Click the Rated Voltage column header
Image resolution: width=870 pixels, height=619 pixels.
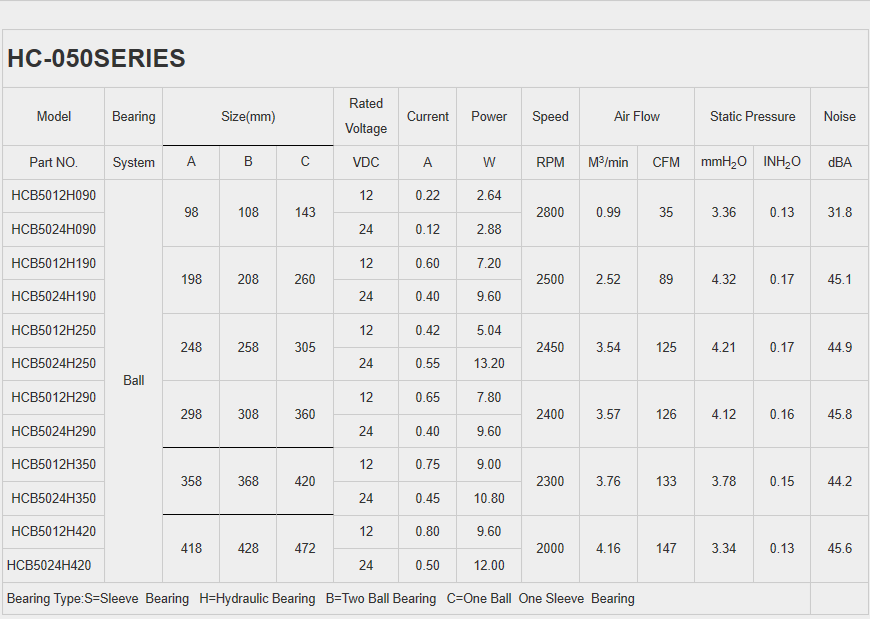pos(366,116)
